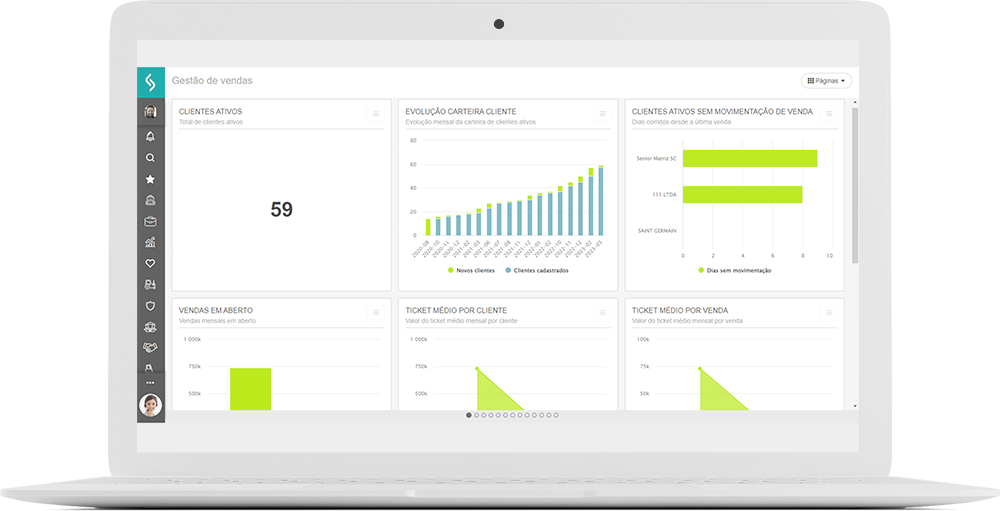Click the handshake icon in sidebar

tap(150, 347)
